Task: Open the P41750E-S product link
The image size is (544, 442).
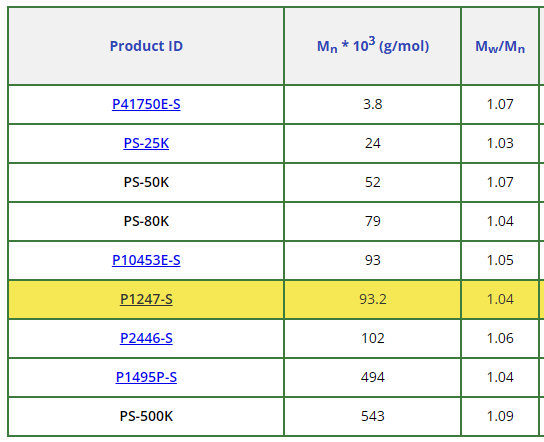Action: click(x=146, y=104)
